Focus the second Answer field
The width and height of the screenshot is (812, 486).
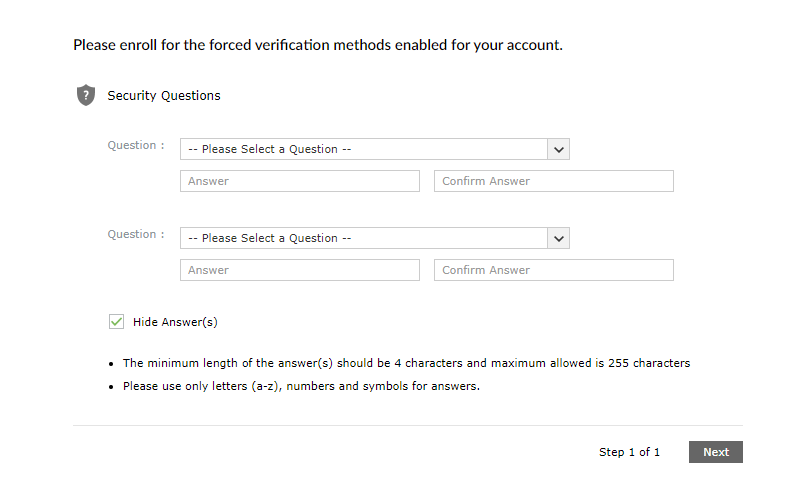[x=300, y=270]
